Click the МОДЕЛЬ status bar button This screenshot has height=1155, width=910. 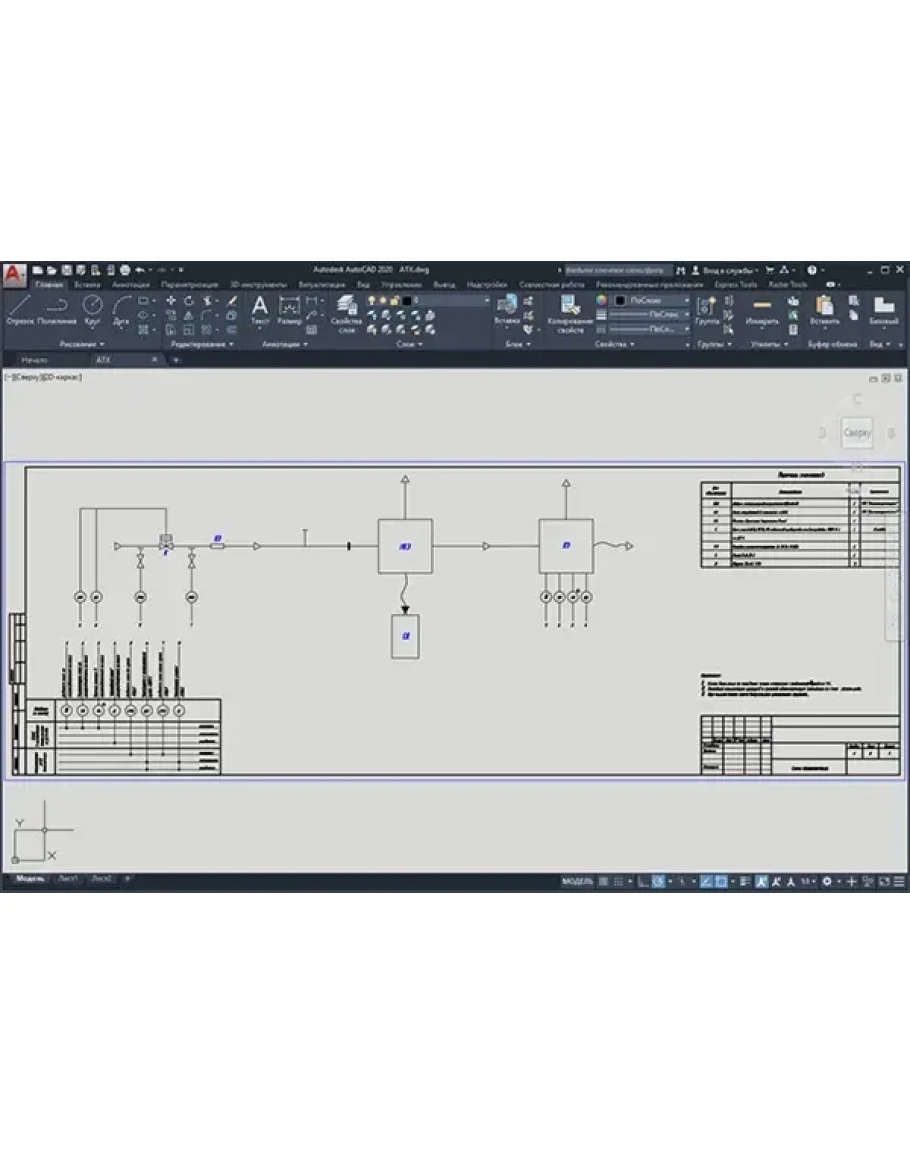pyautogui.click(x=577, y=881)
